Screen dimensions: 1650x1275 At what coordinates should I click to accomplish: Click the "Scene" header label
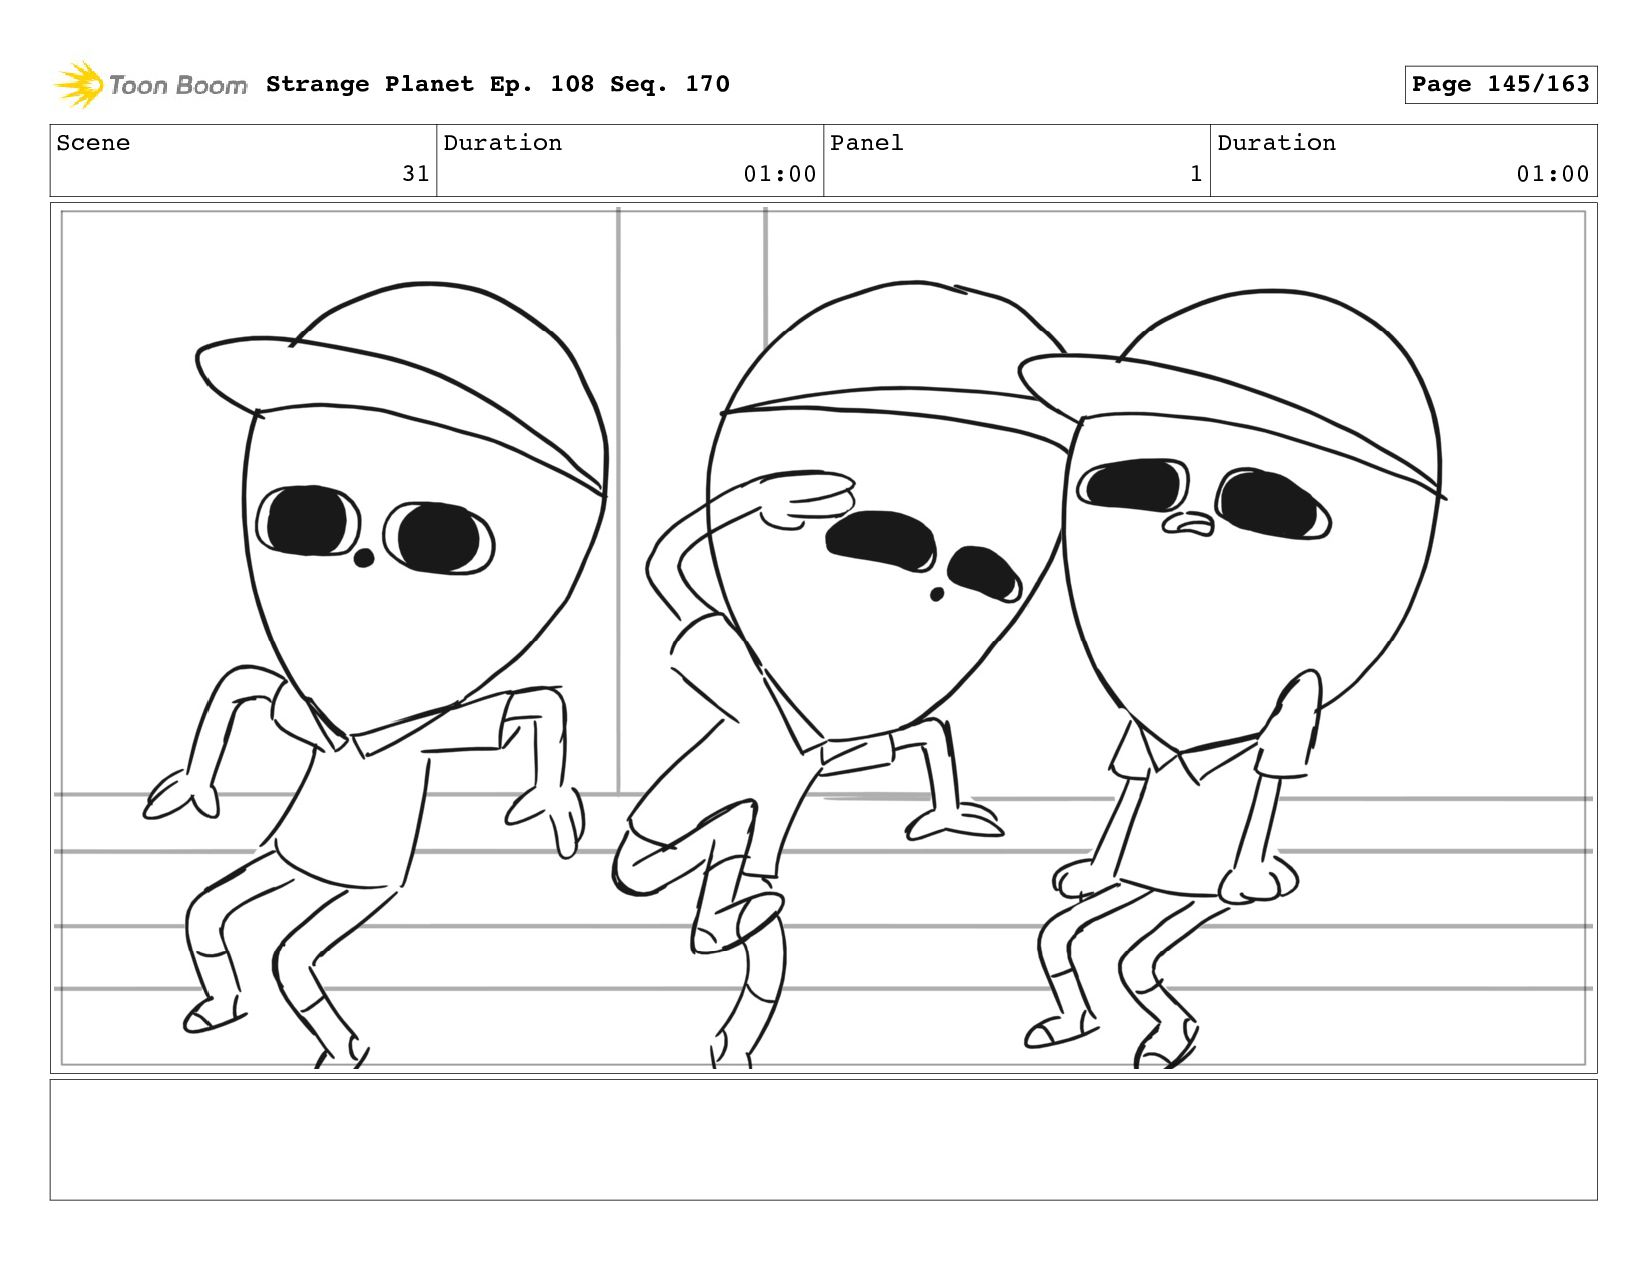(93, 143)
